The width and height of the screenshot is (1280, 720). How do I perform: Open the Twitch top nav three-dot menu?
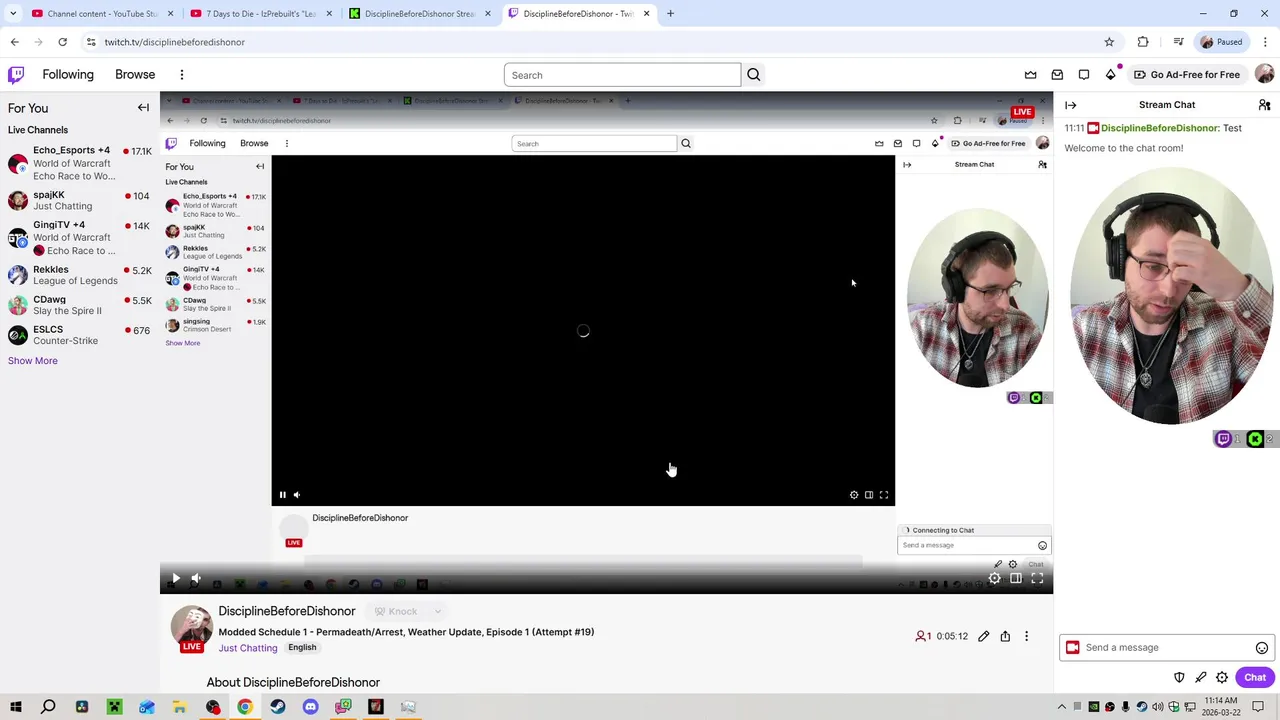click(x=182, y=75)
